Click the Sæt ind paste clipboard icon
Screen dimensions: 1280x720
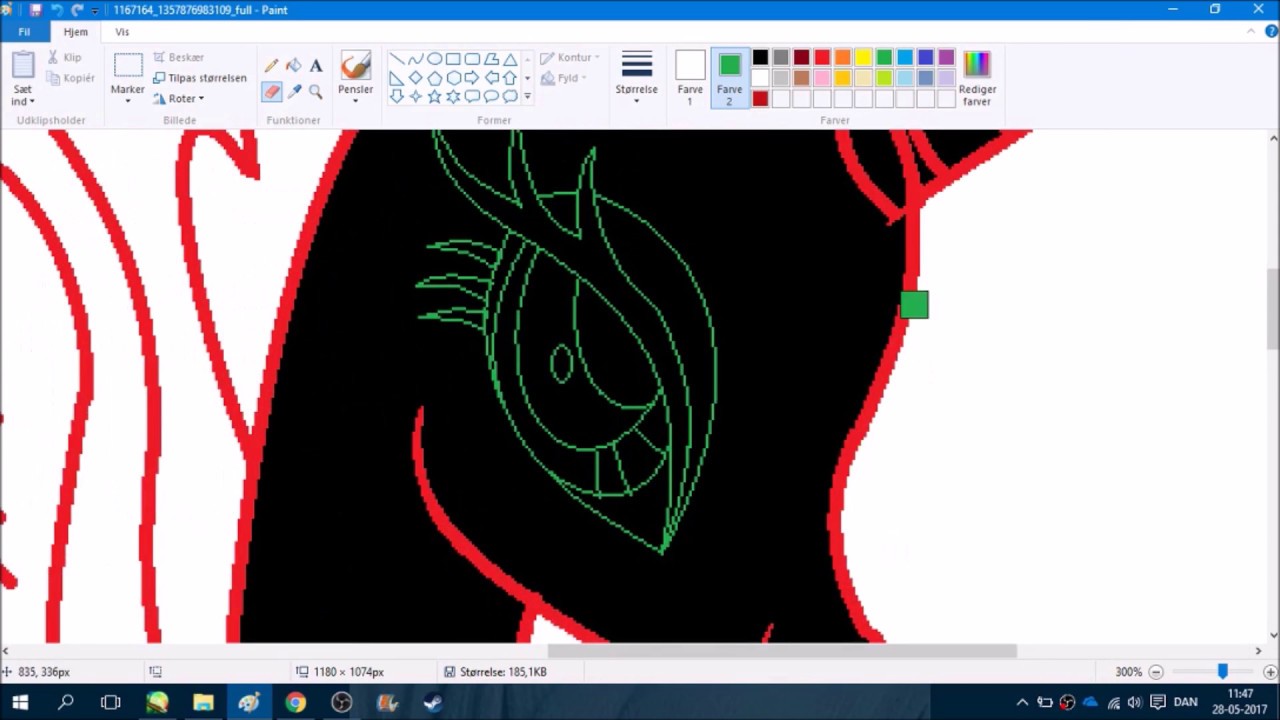(23, 65)
